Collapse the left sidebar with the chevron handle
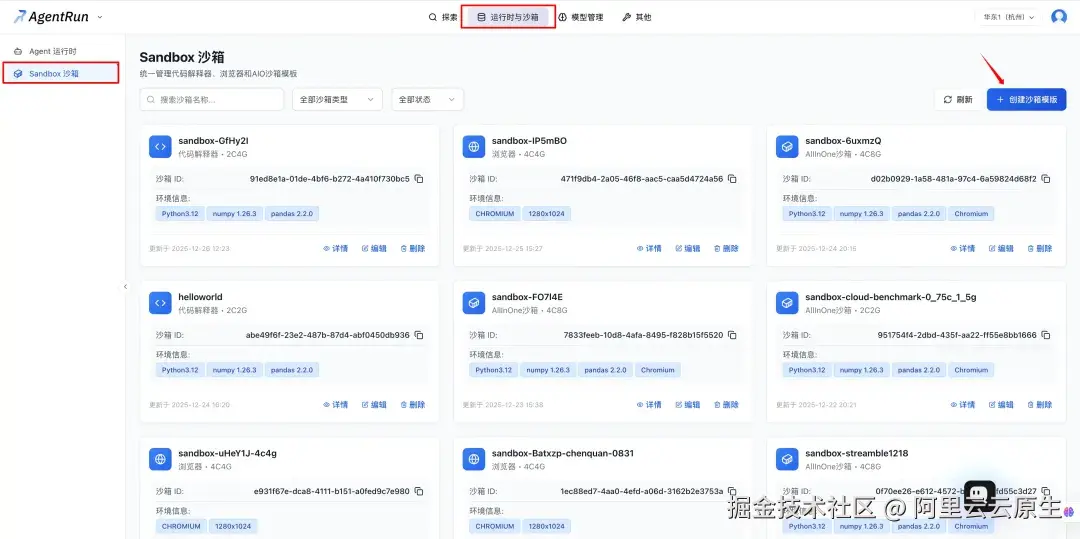 (x=125, y=286)
